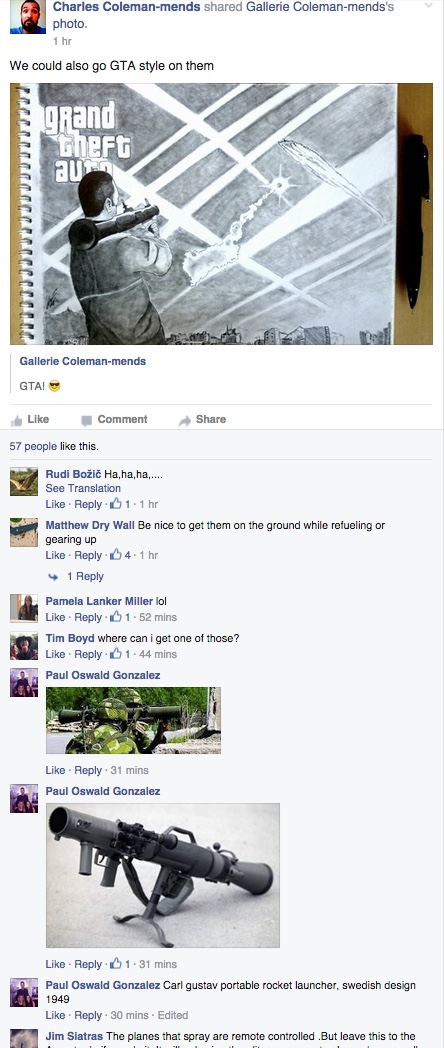Open the Grand Theft Auto drawing photo
Image resolution: width=444 pixels, height=1048 pixels.
coord(221,214)
